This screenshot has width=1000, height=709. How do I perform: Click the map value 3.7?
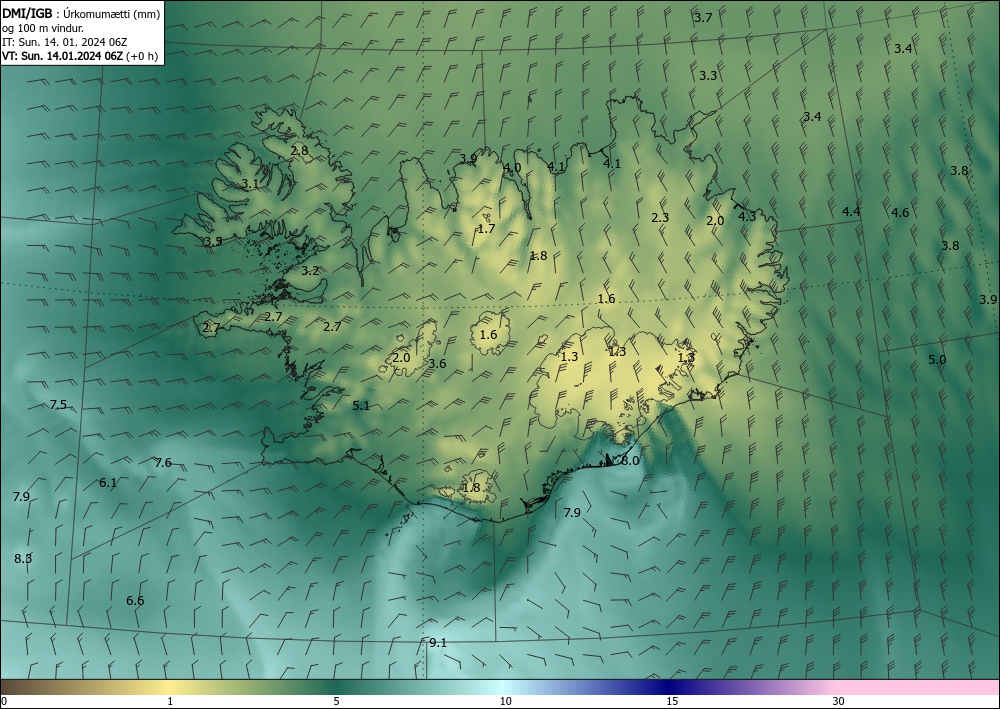[x=703, y=18]
